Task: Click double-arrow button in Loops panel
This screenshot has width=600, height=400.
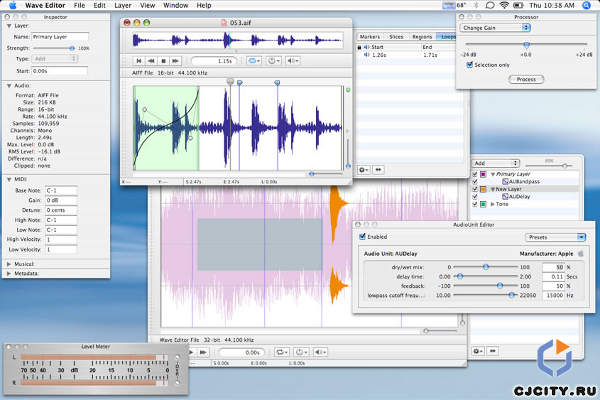Action: 378,170
